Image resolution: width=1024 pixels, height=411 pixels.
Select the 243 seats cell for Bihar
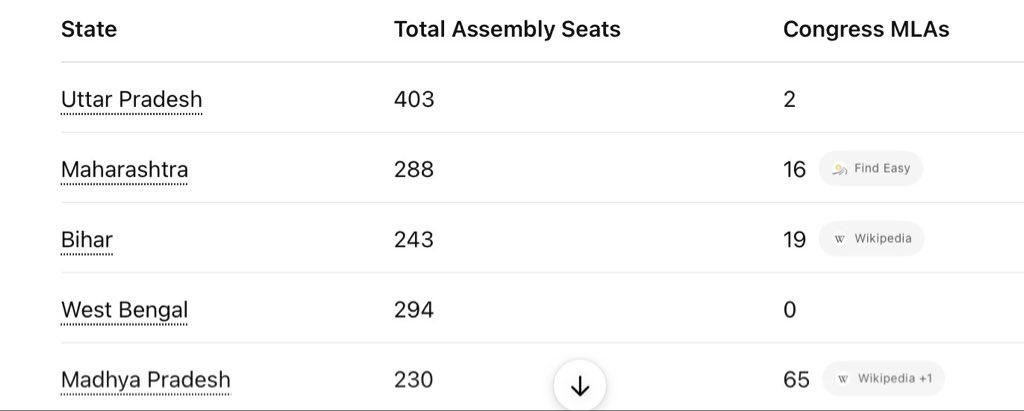[x=414, y=239]
